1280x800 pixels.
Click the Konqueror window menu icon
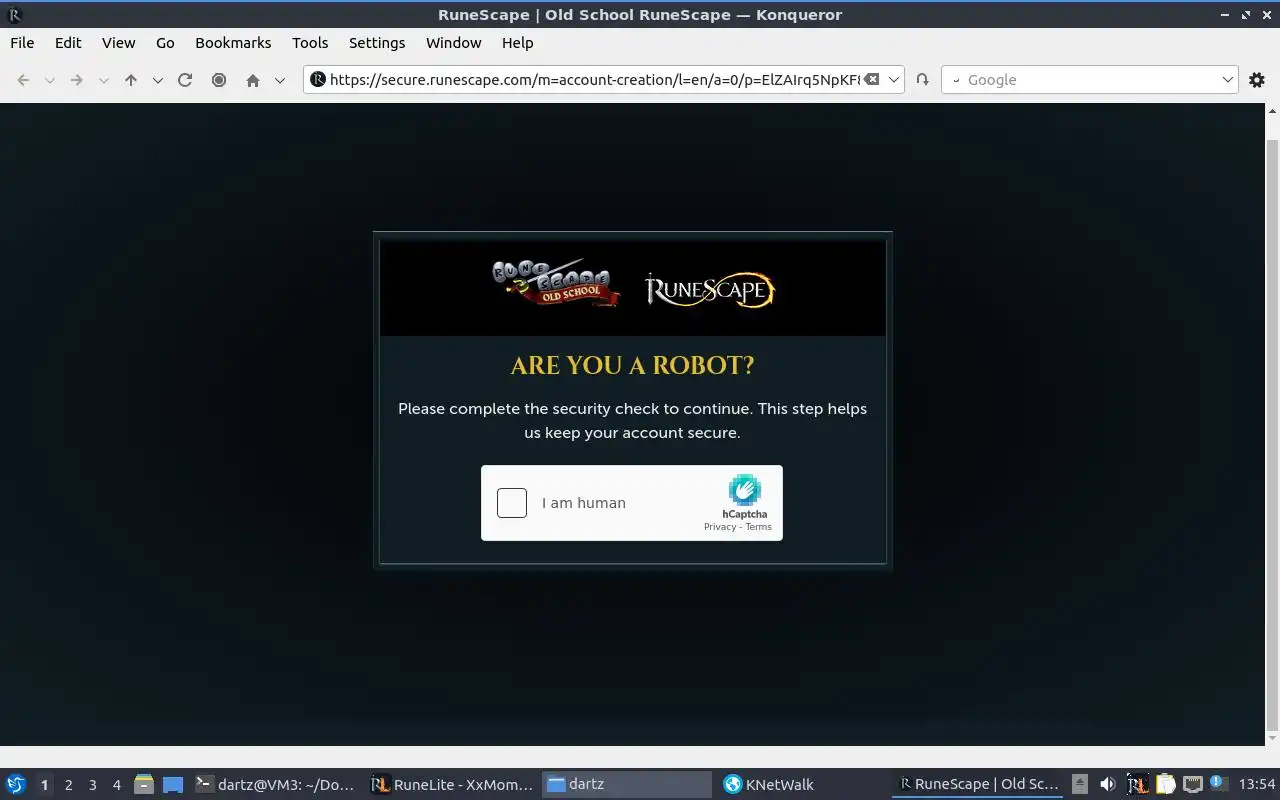click(14, 14)
